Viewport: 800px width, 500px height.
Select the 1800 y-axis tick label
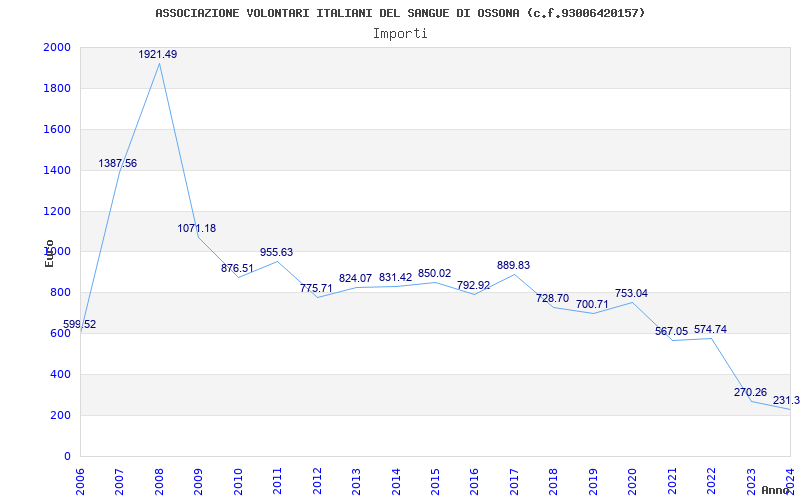(58, 88)
